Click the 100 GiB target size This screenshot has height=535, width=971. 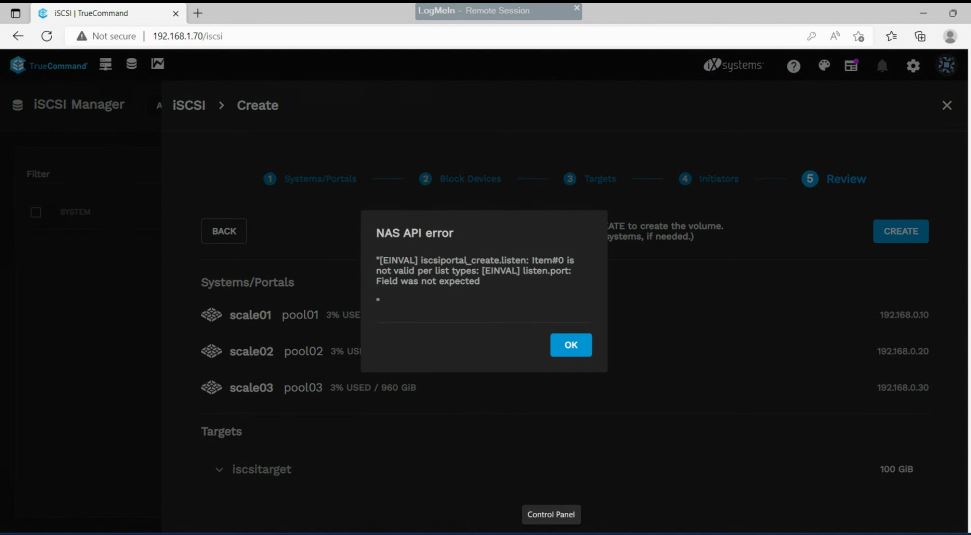(x=896, y=469)
